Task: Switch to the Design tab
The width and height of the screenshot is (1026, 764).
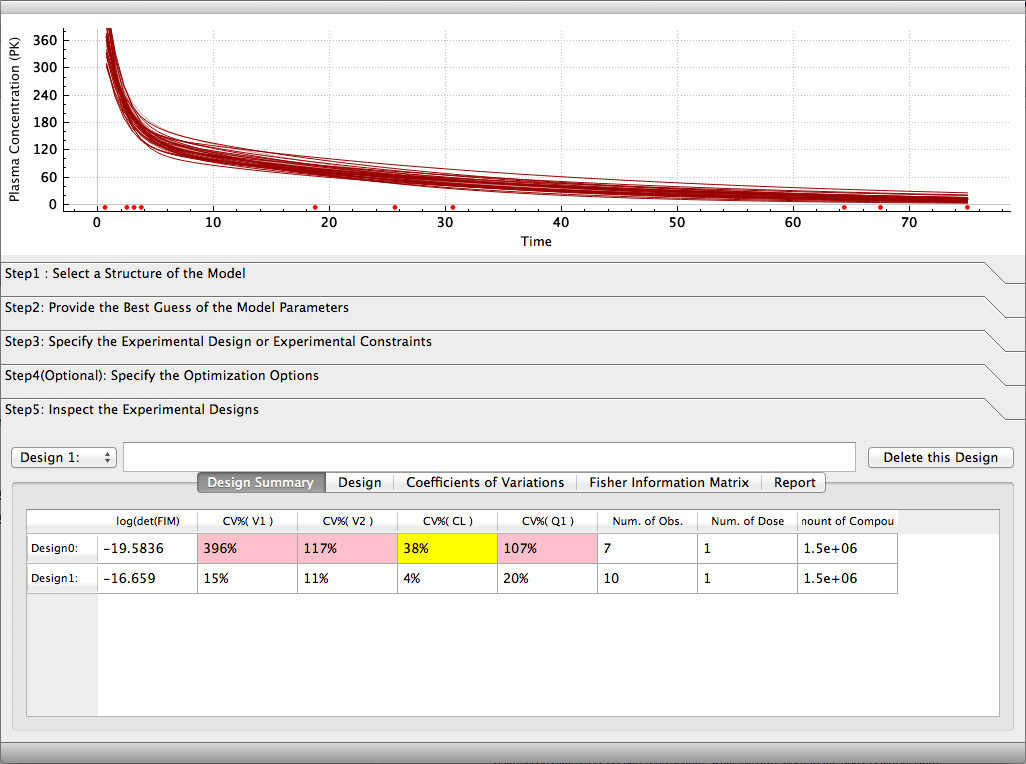Action: pyautogui.click(x=359, y=482)
